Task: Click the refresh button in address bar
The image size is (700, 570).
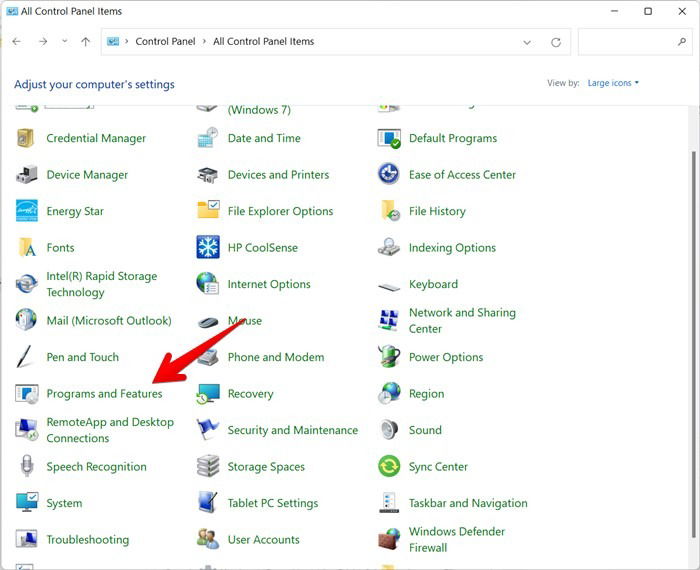Action: pos(556,42)
